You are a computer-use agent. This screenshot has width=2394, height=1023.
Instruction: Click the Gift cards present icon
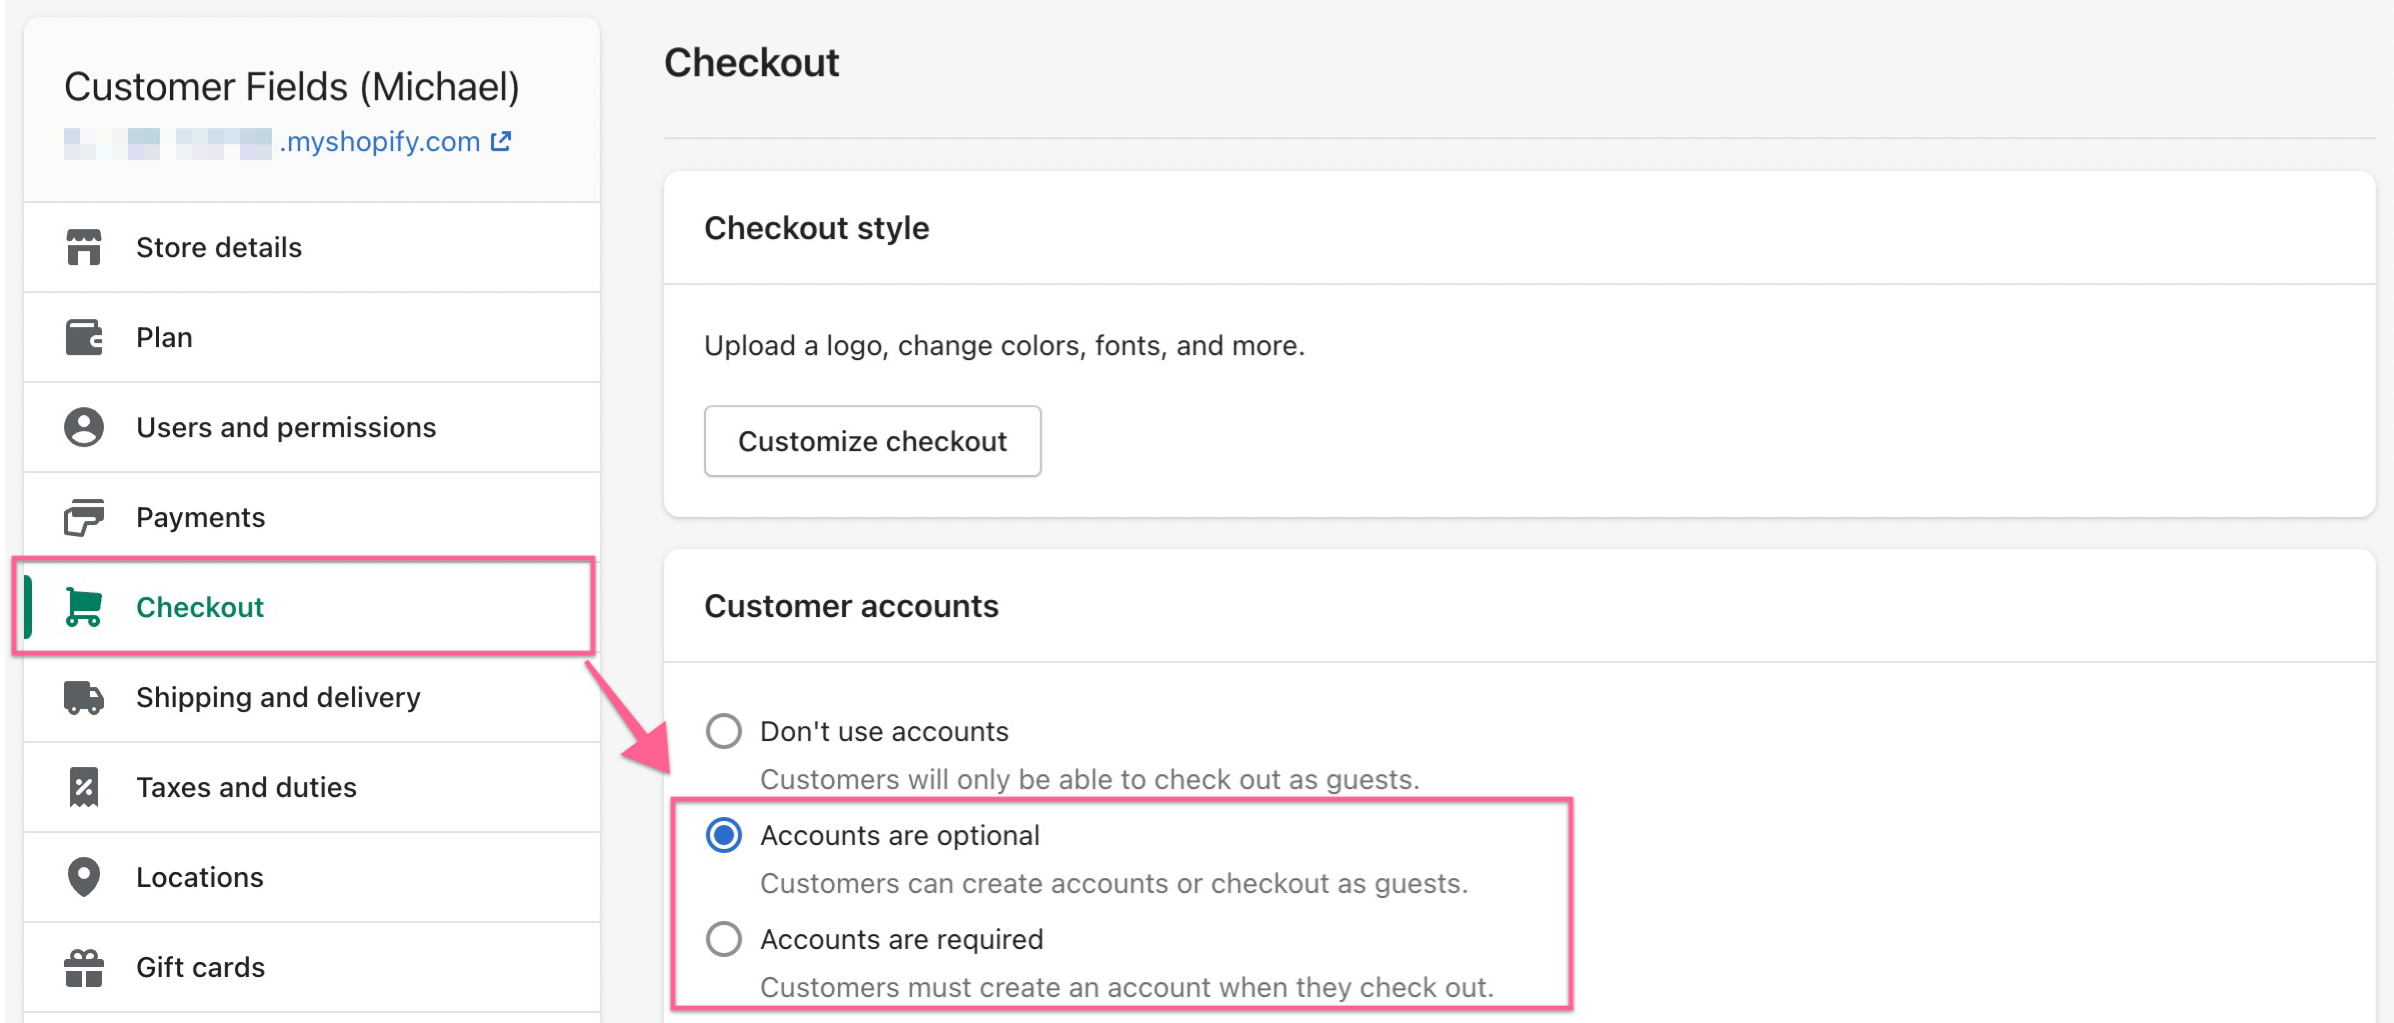(x=84, y=966)
